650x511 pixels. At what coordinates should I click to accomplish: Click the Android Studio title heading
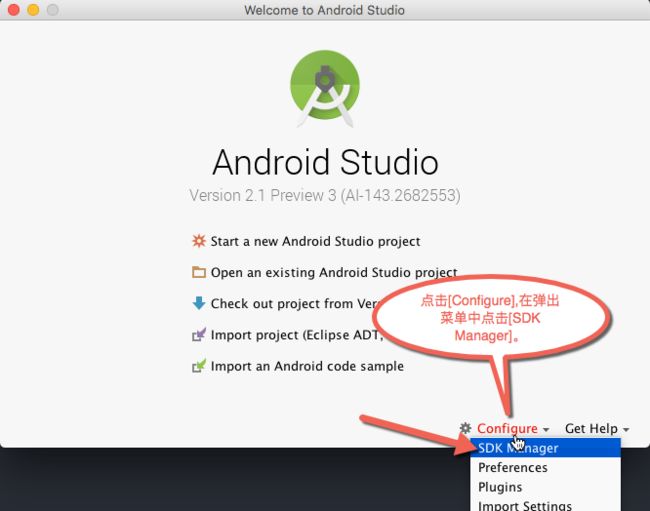[x=325, y=162]
